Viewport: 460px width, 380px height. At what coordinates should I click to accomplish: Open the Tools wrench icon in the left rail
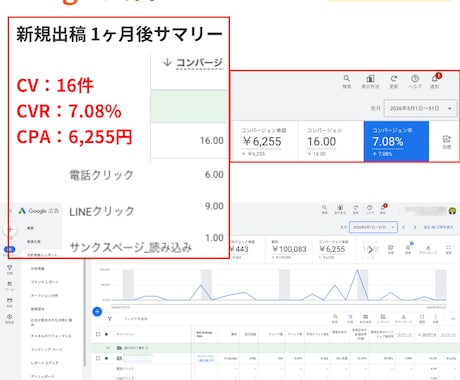10,284
